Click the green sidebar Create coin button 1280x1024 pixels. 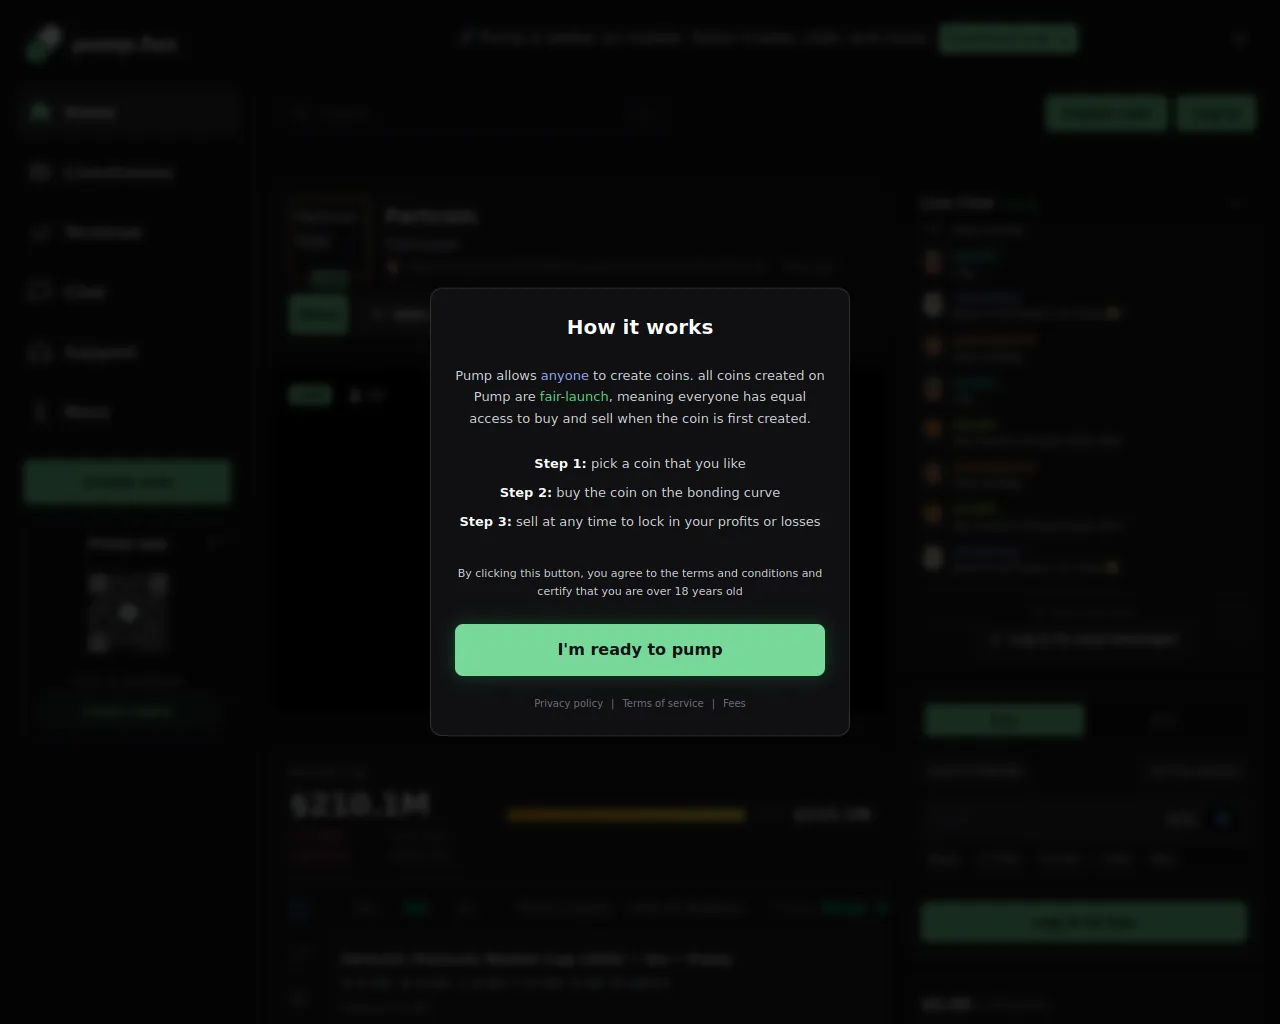click(127, 482)
